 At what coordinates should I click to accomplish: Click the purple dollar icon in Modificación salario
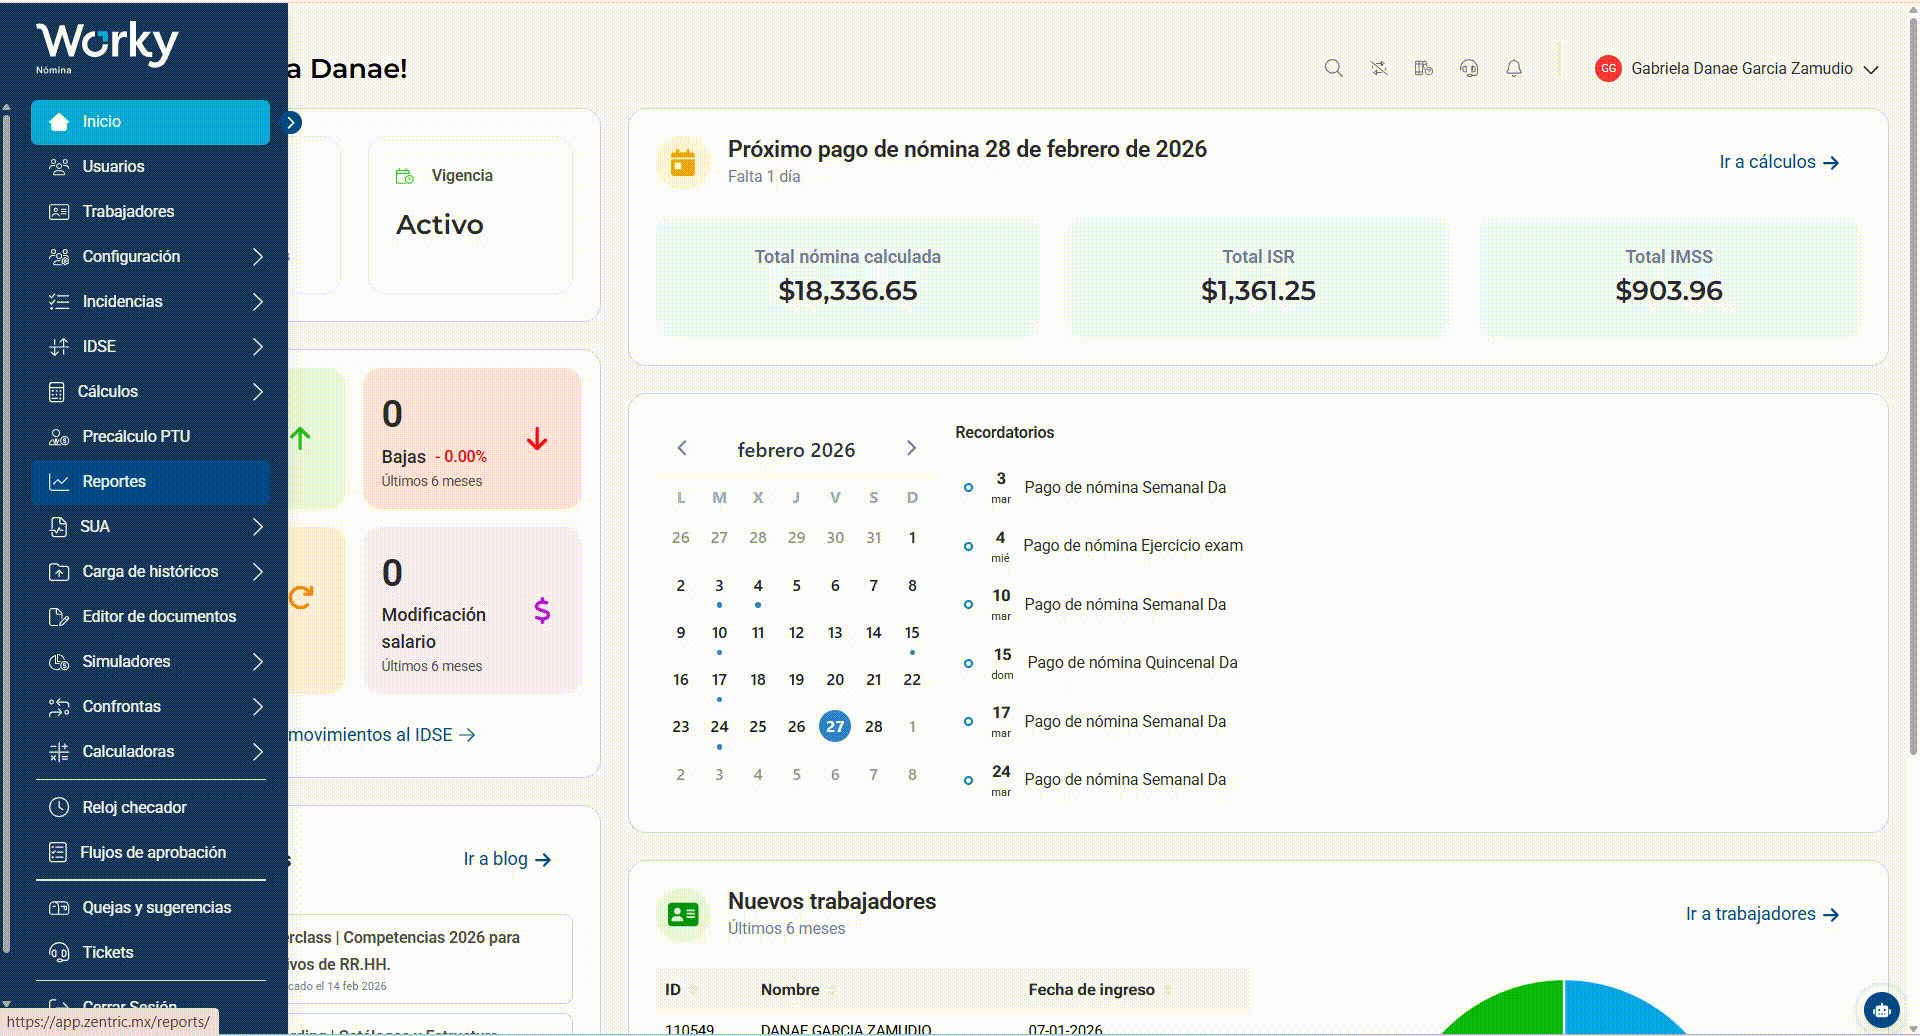point(542,610)
